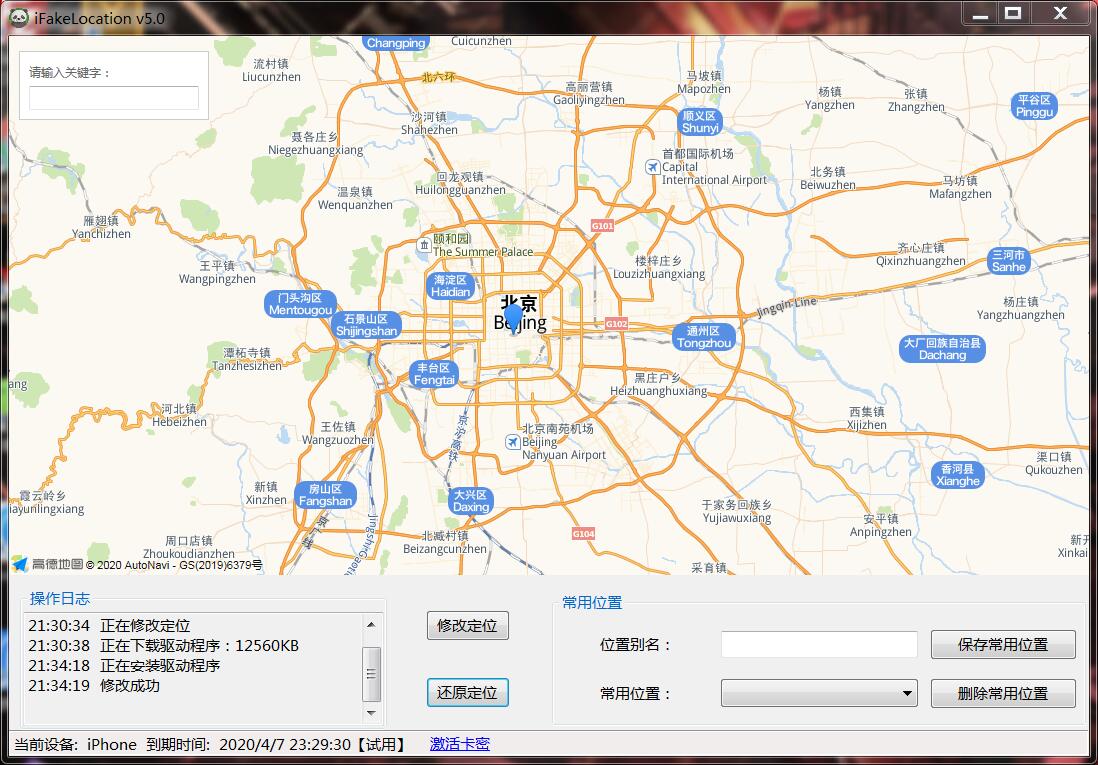This screenshot has width=1098, height=765.
Task: Click the 修改定位 button
Action: click(x=468, y=626)
